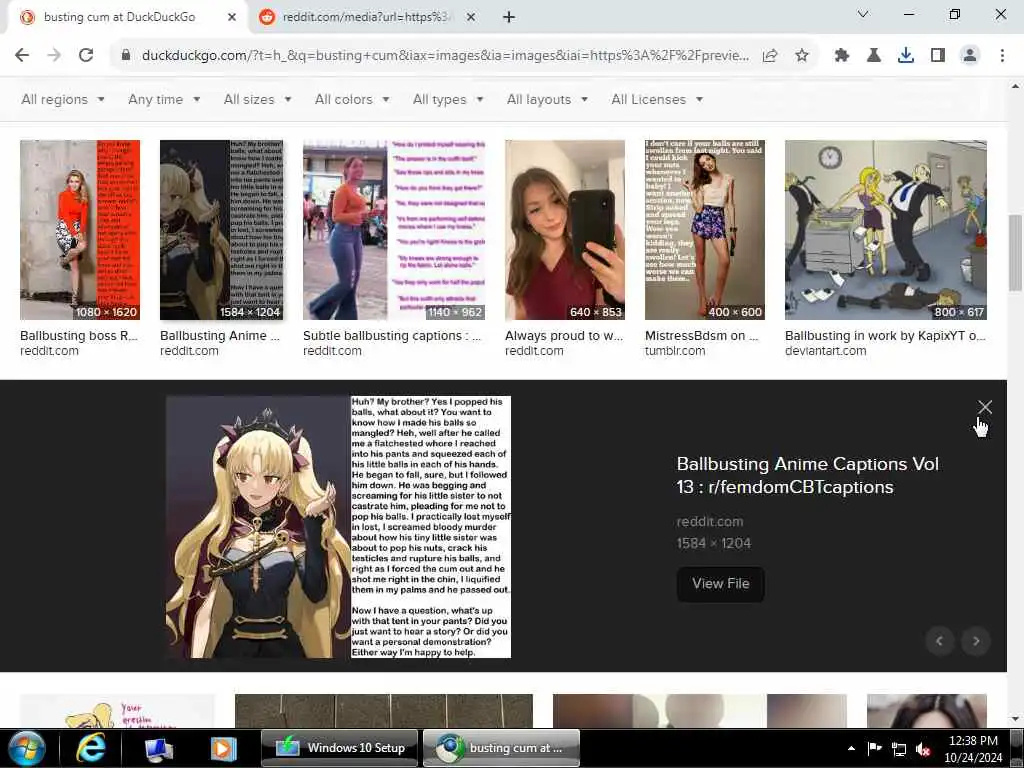This screenshot has width=1024, height=768.
Task: Bookmark this page with the star icon
Action: click(802, 56)
